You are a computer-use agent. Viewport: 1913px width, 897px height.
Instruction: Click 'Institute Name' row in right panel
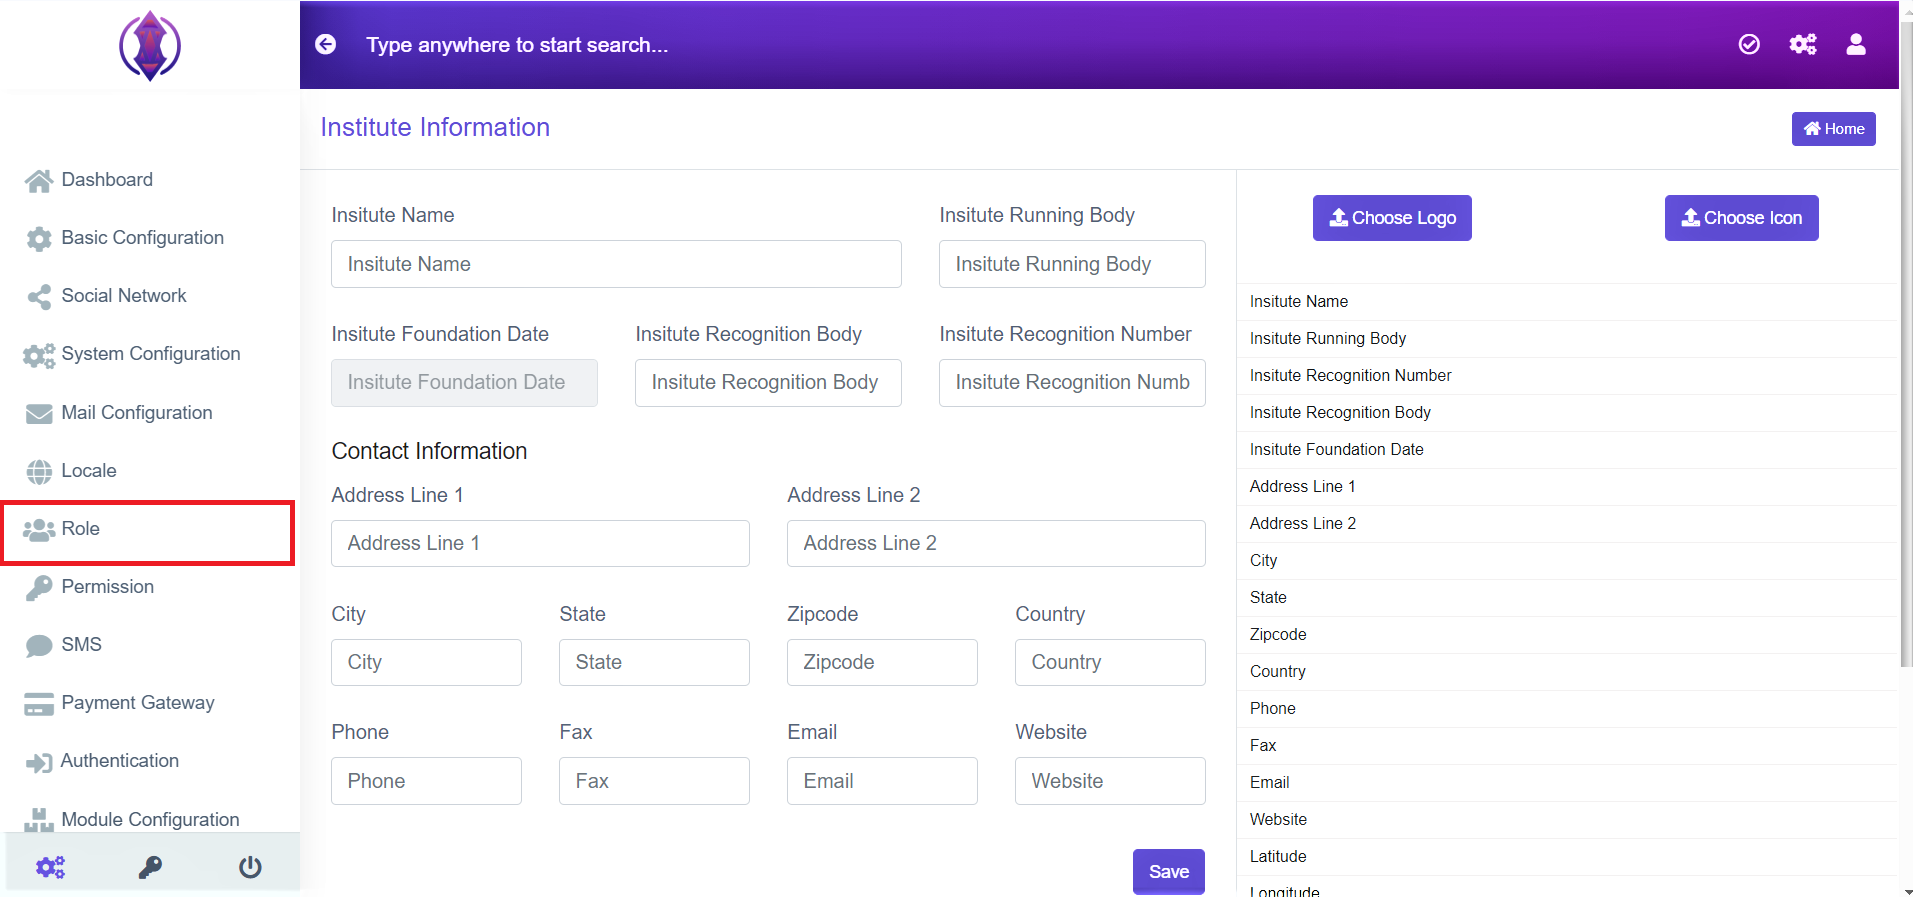[1567, 302]
